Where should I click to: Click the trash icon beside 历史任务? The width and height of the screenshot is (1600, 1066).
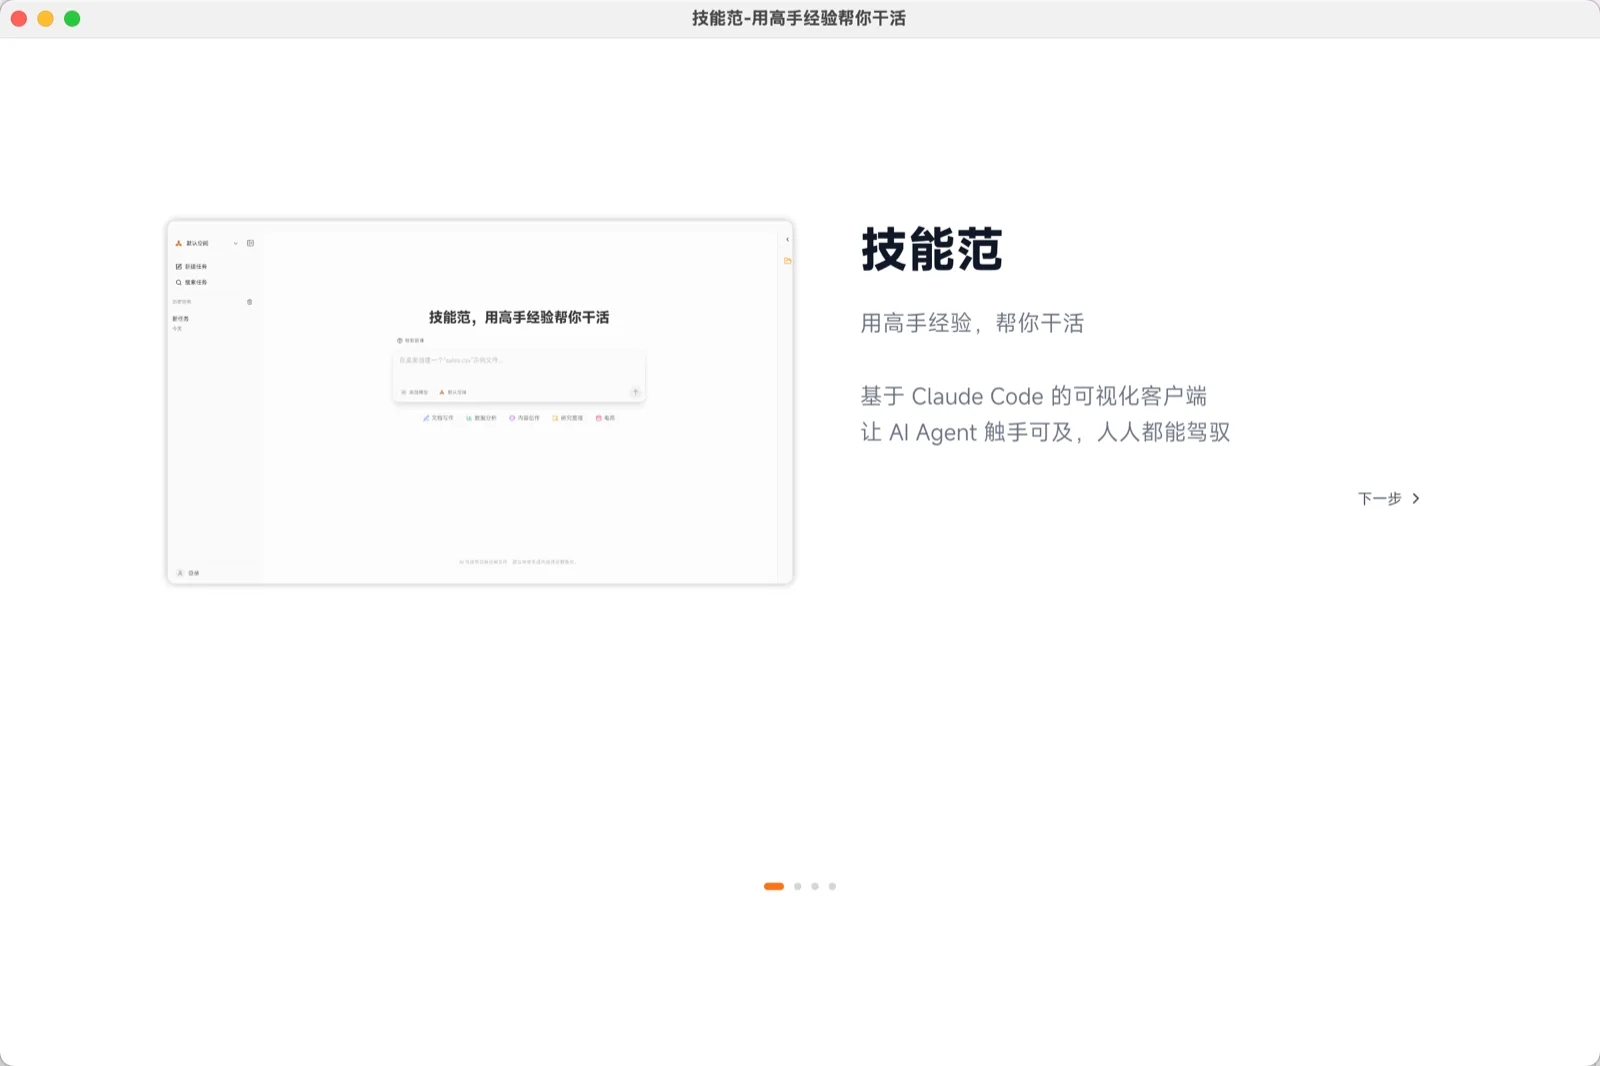(x=249, y=302)
